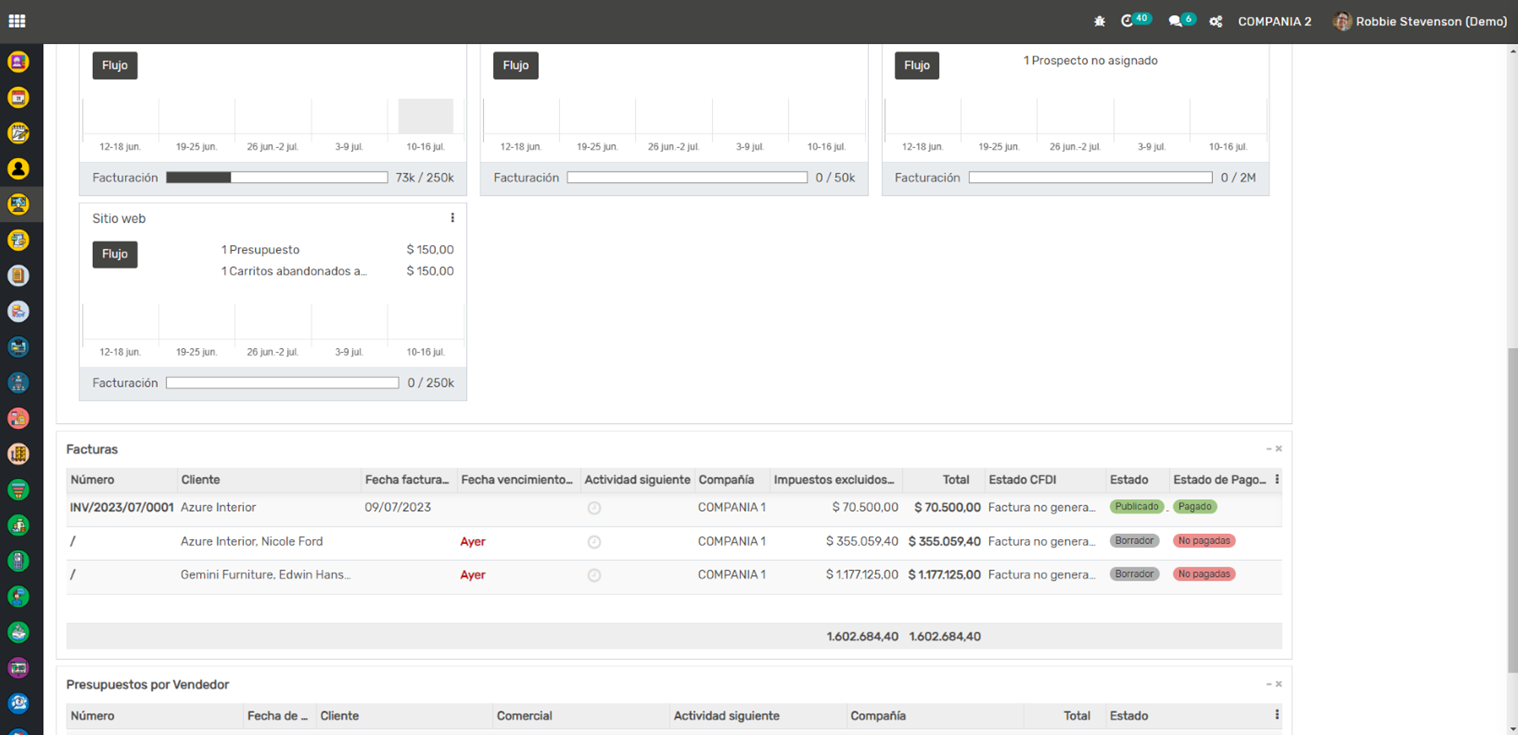Open Presupuestos por Vendedor column options
This screenshot has height=735, width=1518.
(1277, 715)
